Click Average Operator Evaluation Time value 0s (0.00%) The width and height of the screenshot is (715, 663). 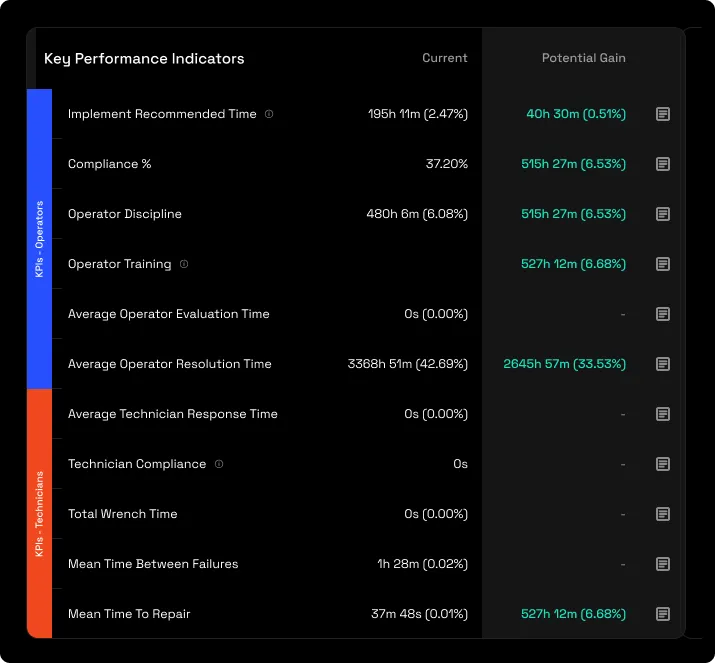click(436, 314)
